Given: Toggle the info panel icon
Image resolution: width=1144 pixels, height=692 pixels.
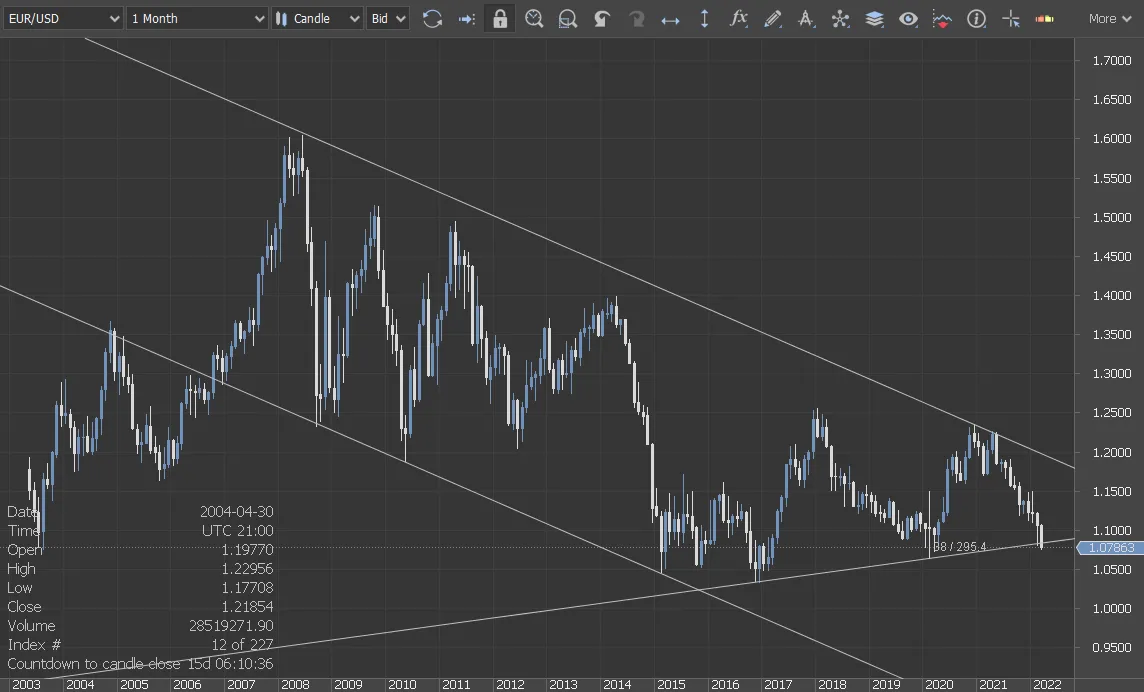Looking at the screenshot, I should tap(977, 18).
